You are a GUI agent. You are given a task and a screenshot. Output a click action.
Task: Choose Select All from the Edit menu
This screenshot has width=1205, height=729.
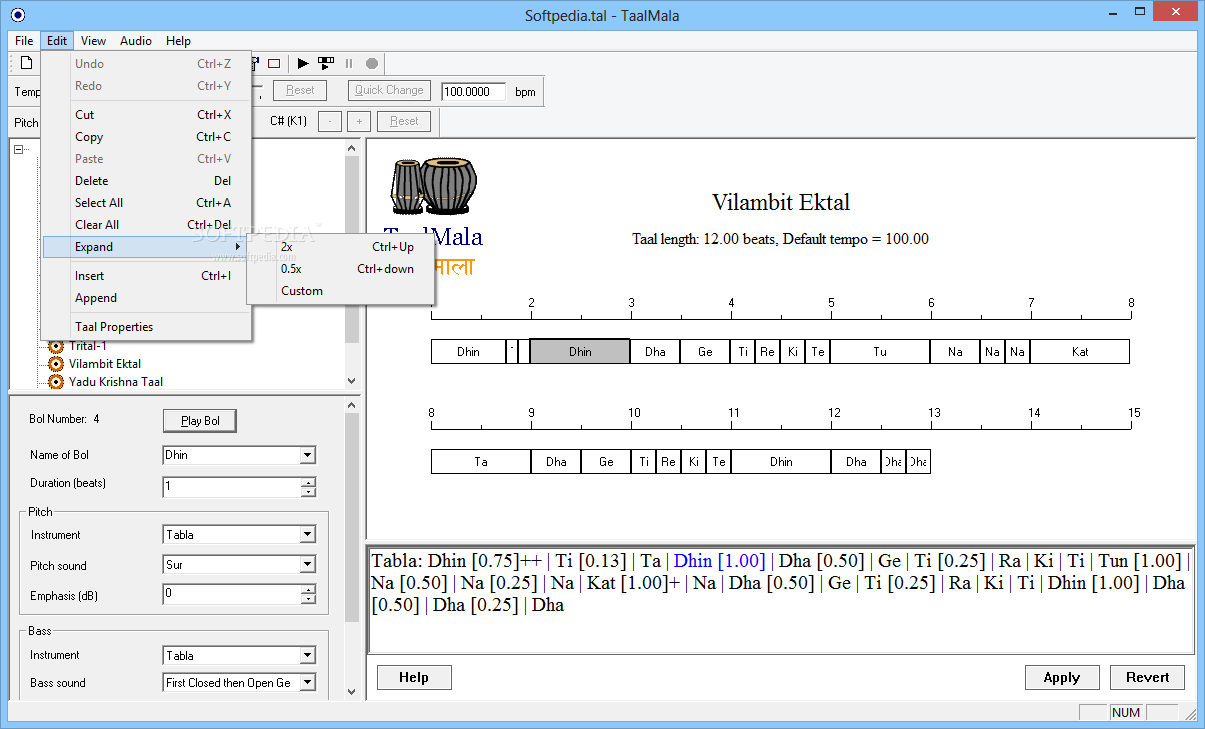pos(147,203)
